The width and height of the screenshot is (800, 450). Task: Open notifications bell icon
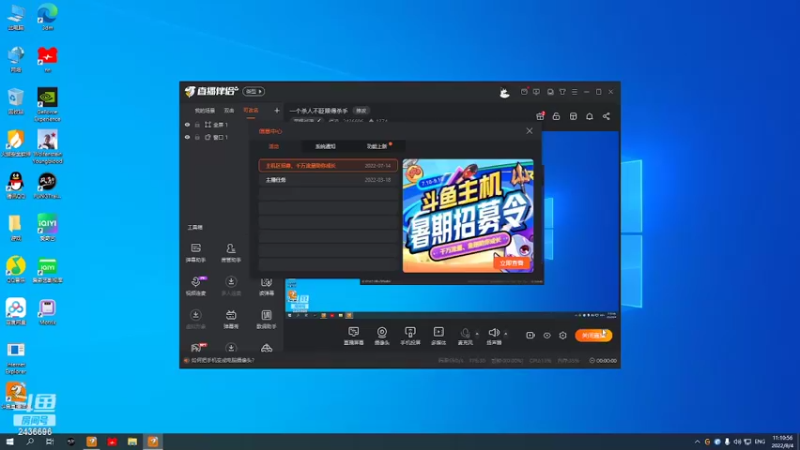(x=589, y=116)
